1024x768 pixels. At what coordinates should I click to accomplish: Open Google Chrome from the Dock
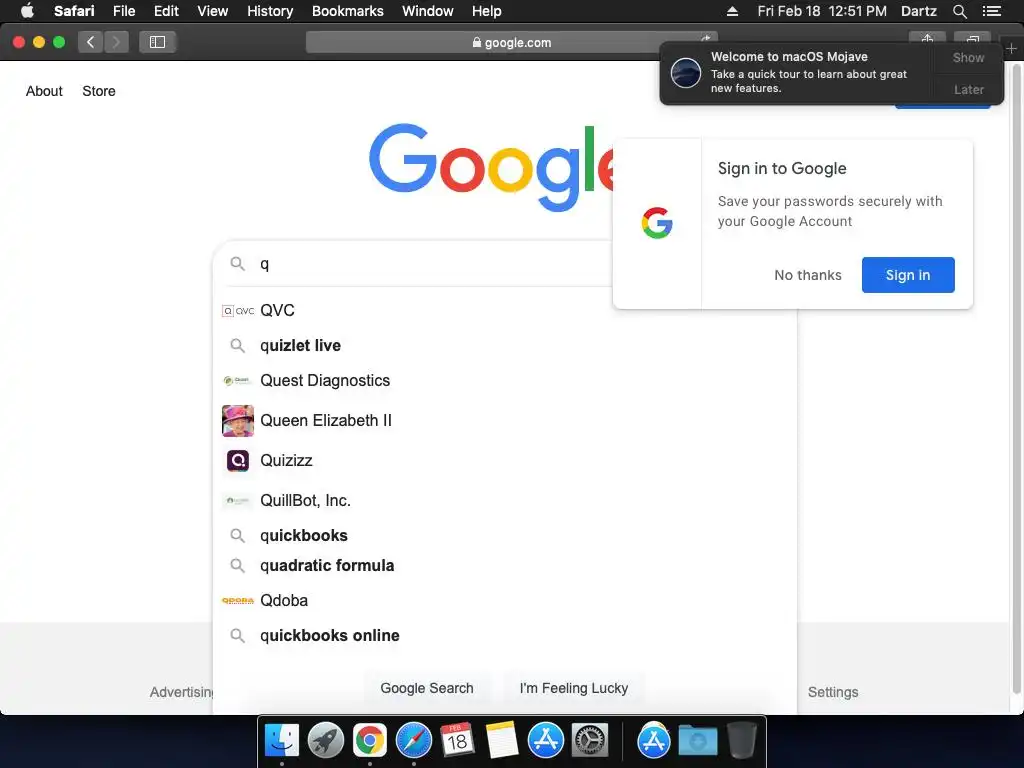[370, 741]
